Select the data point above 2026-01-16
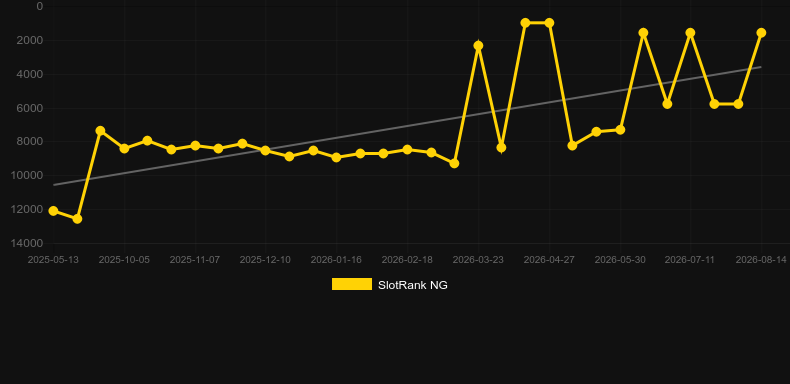This screenshot has height=384, width=790. pos(336,157)
